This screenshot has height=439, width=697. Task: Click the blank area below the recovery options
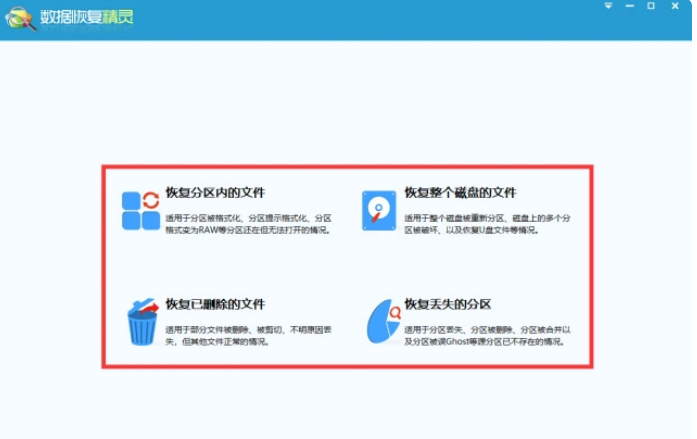(348, 405)
